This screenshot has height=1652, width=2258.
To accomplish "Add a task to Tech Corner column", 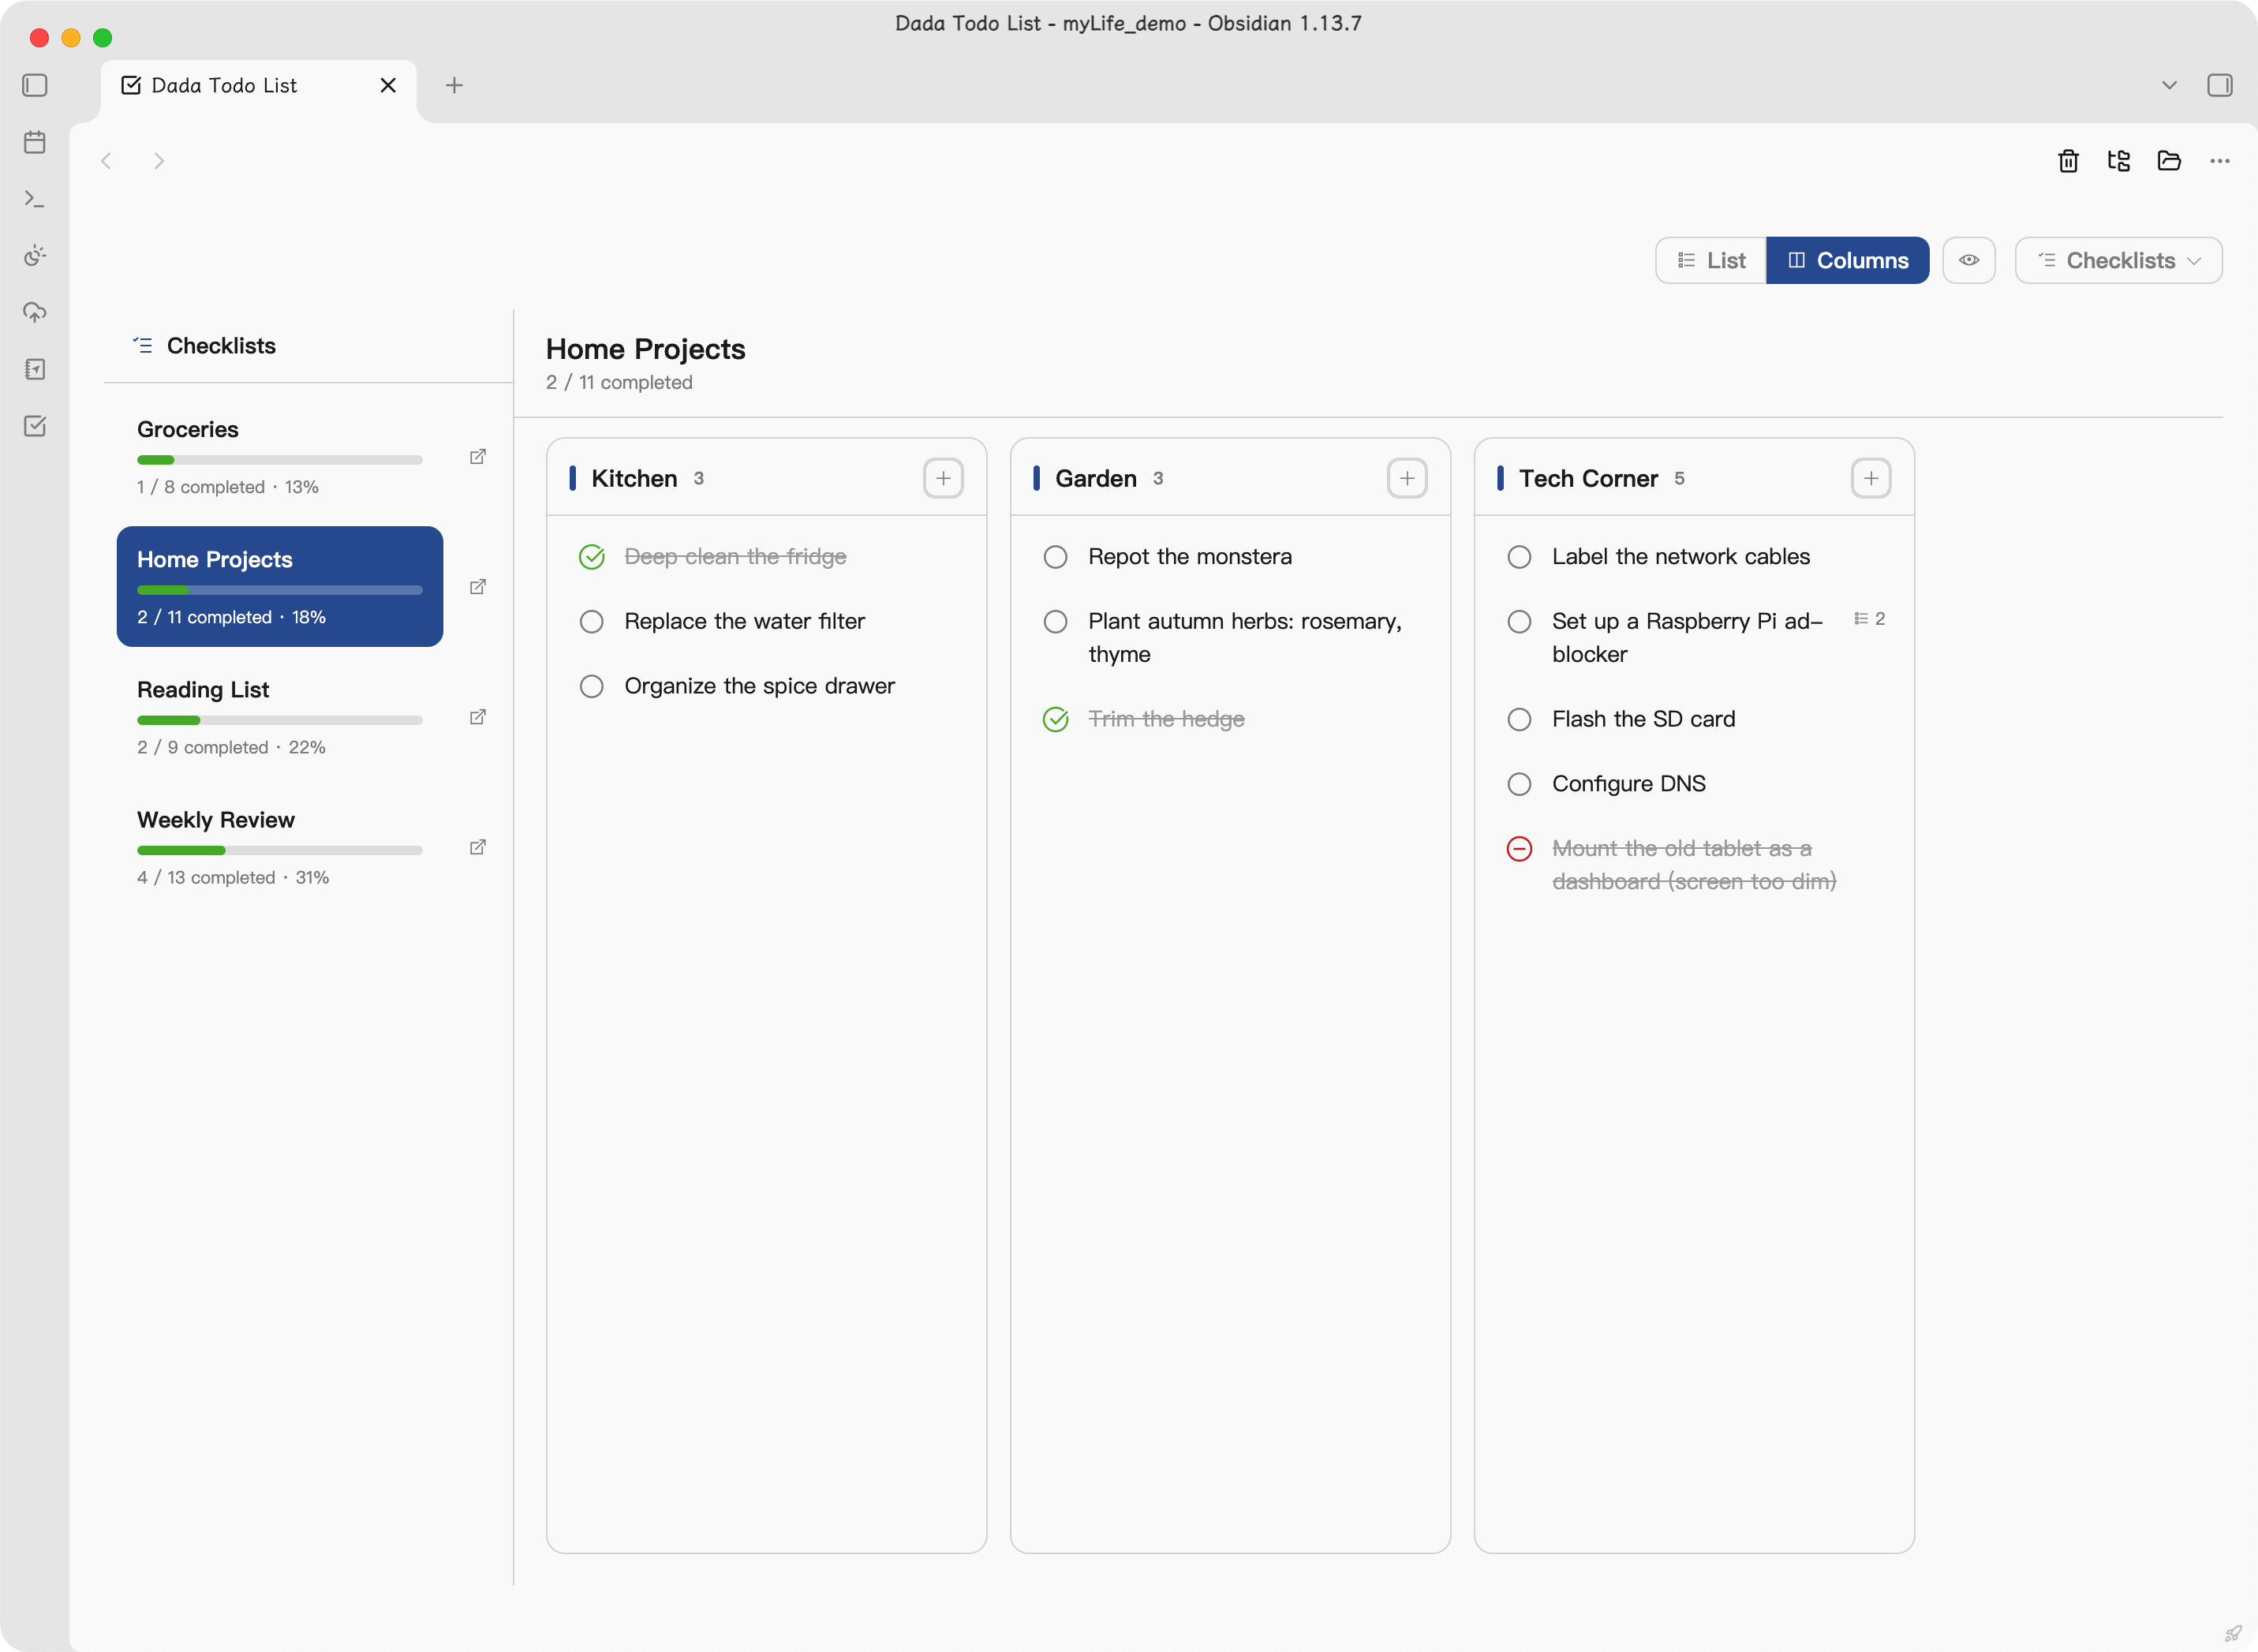I will coord(1871,478).
